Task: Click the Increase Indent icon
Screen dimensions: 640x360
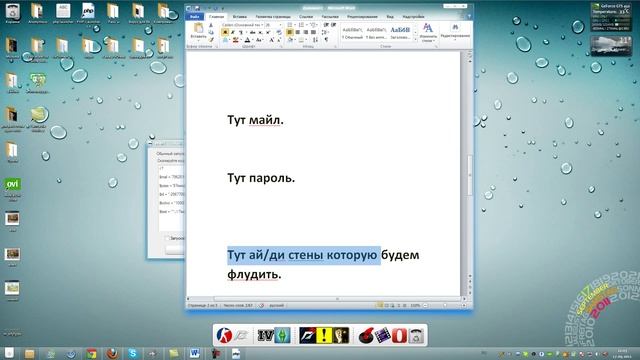Action: [333, 25]
